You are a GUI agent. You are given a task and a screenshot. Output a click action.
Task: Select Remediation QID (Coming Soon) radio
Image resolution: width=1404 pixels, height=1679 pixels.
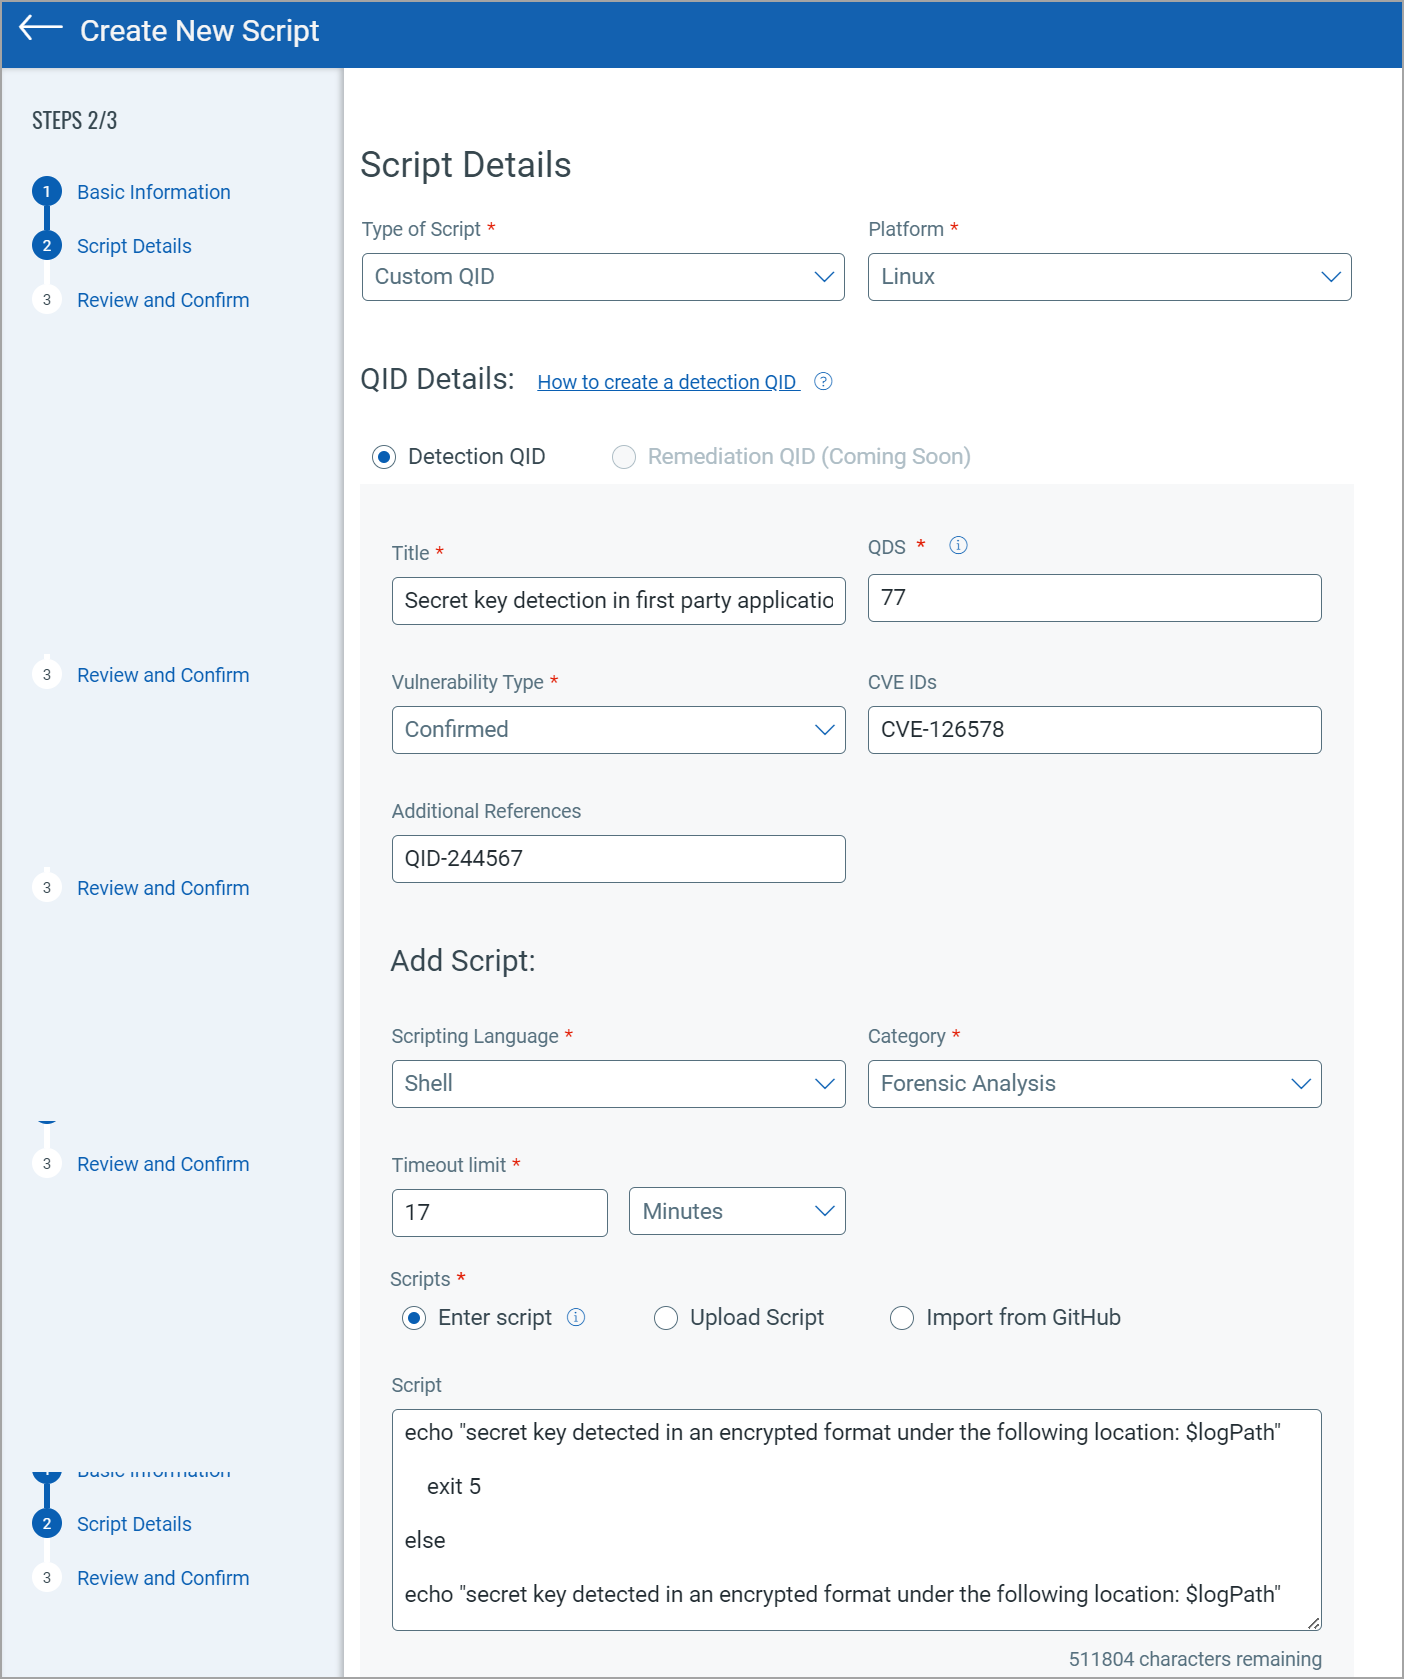tap(624, 457)
